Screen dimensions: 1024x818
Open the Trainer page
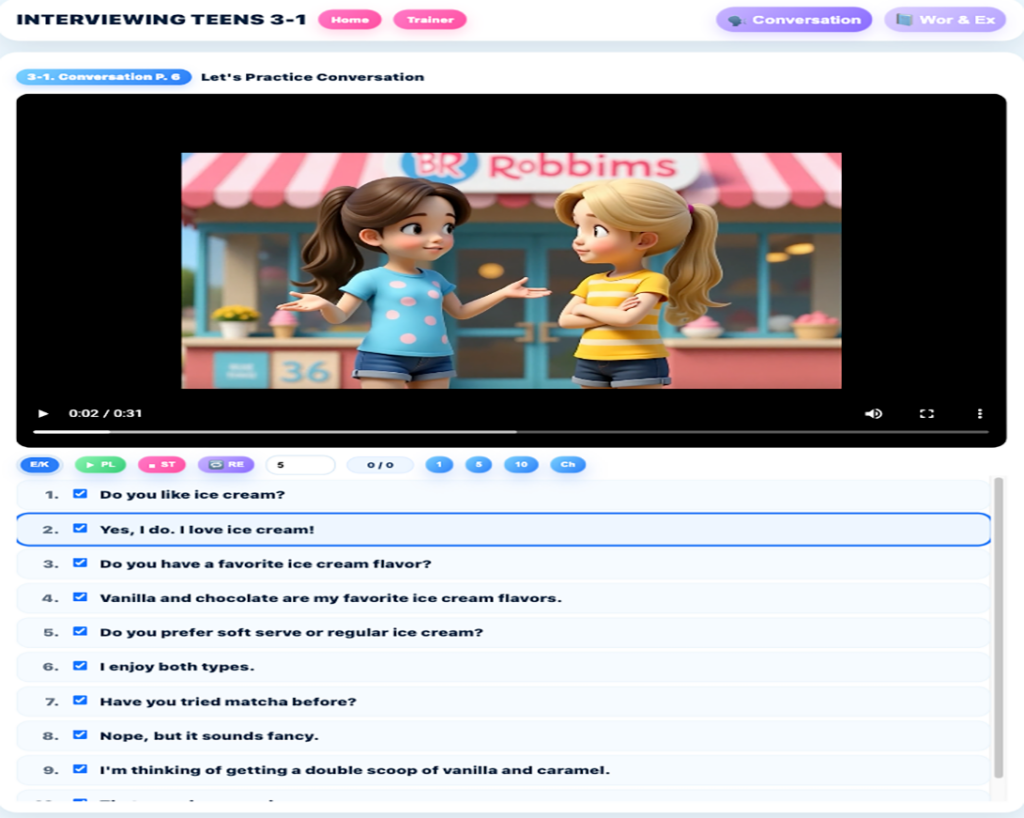430,20
